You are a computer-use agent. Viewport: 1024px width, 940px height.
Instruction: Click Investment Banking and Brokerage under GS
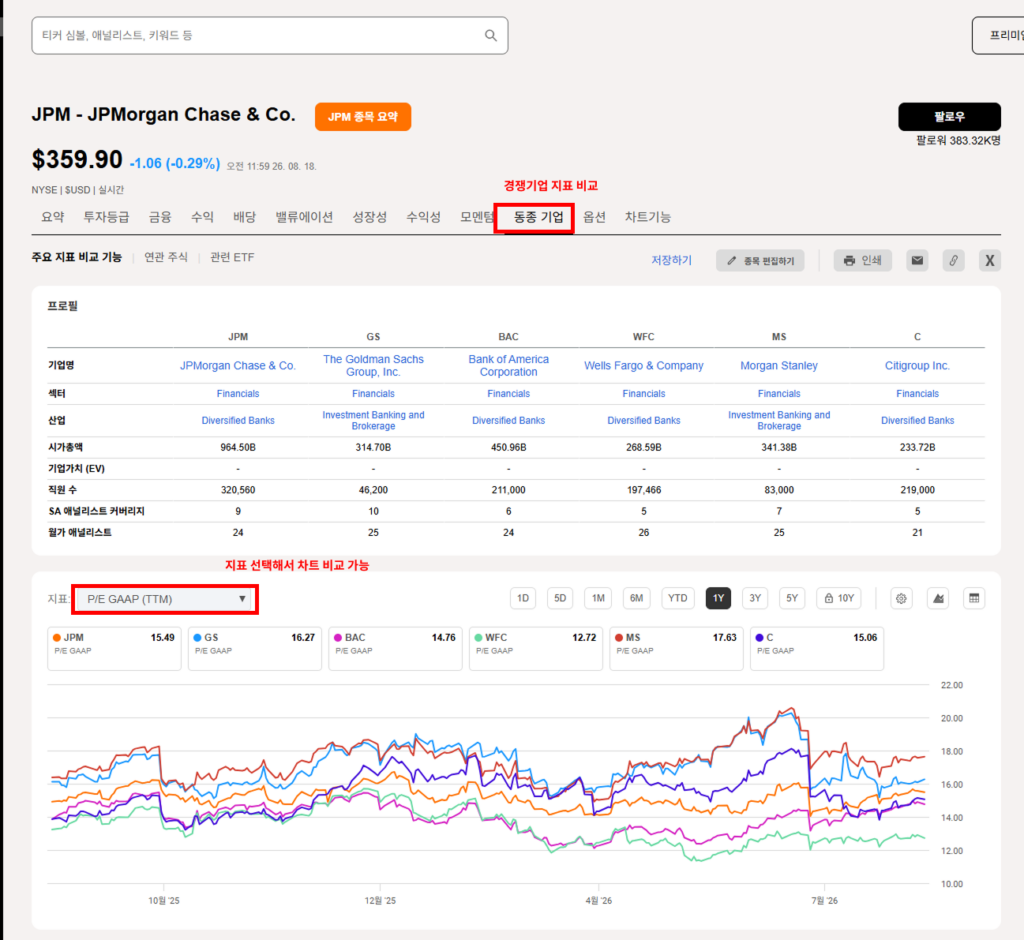(373, 421)
